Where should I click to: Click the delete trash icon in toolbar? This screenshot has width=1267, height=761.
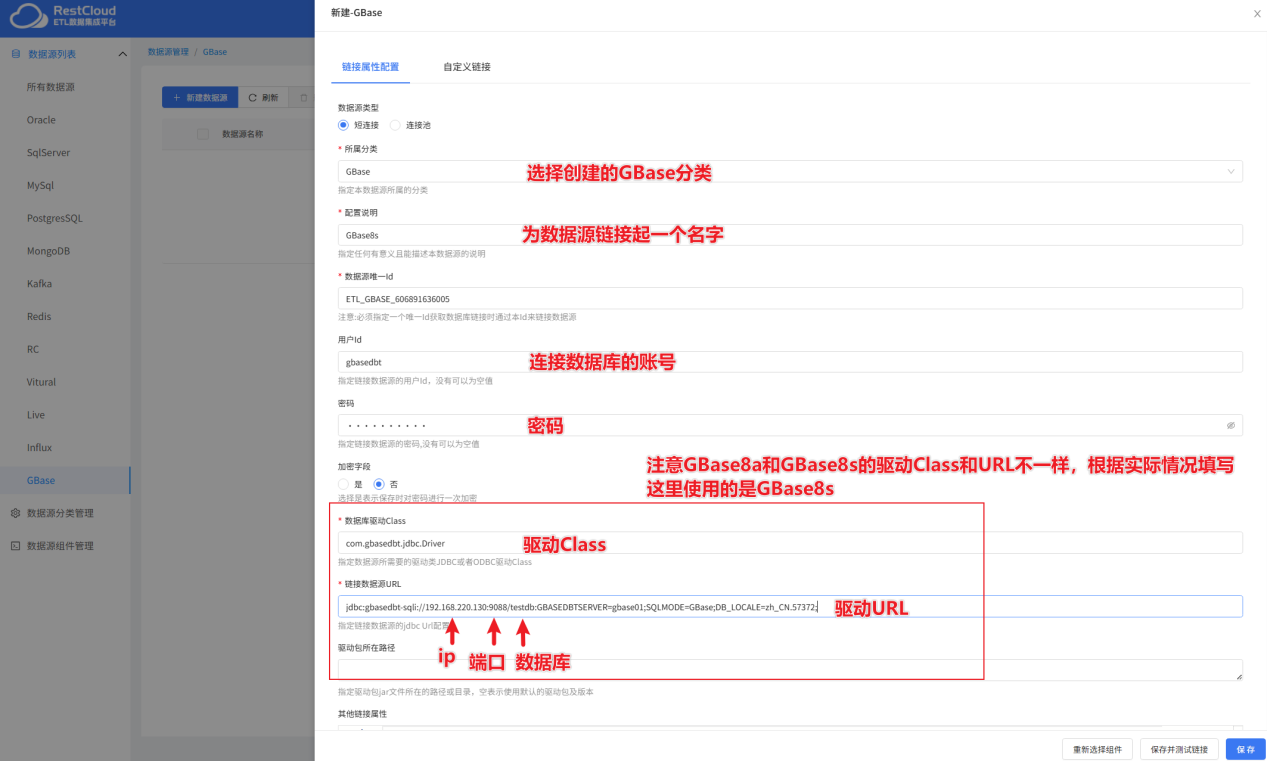[x=304, y=97]
